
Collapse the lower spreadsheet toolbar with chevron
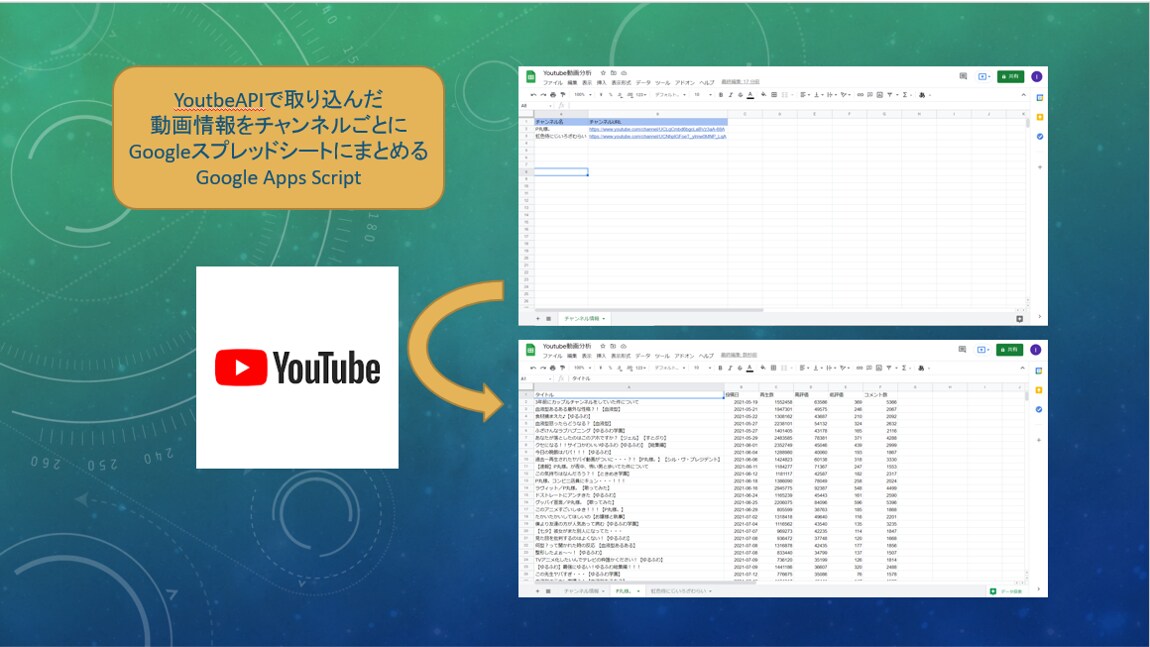pyautogui.click(x=1022, y=368)
